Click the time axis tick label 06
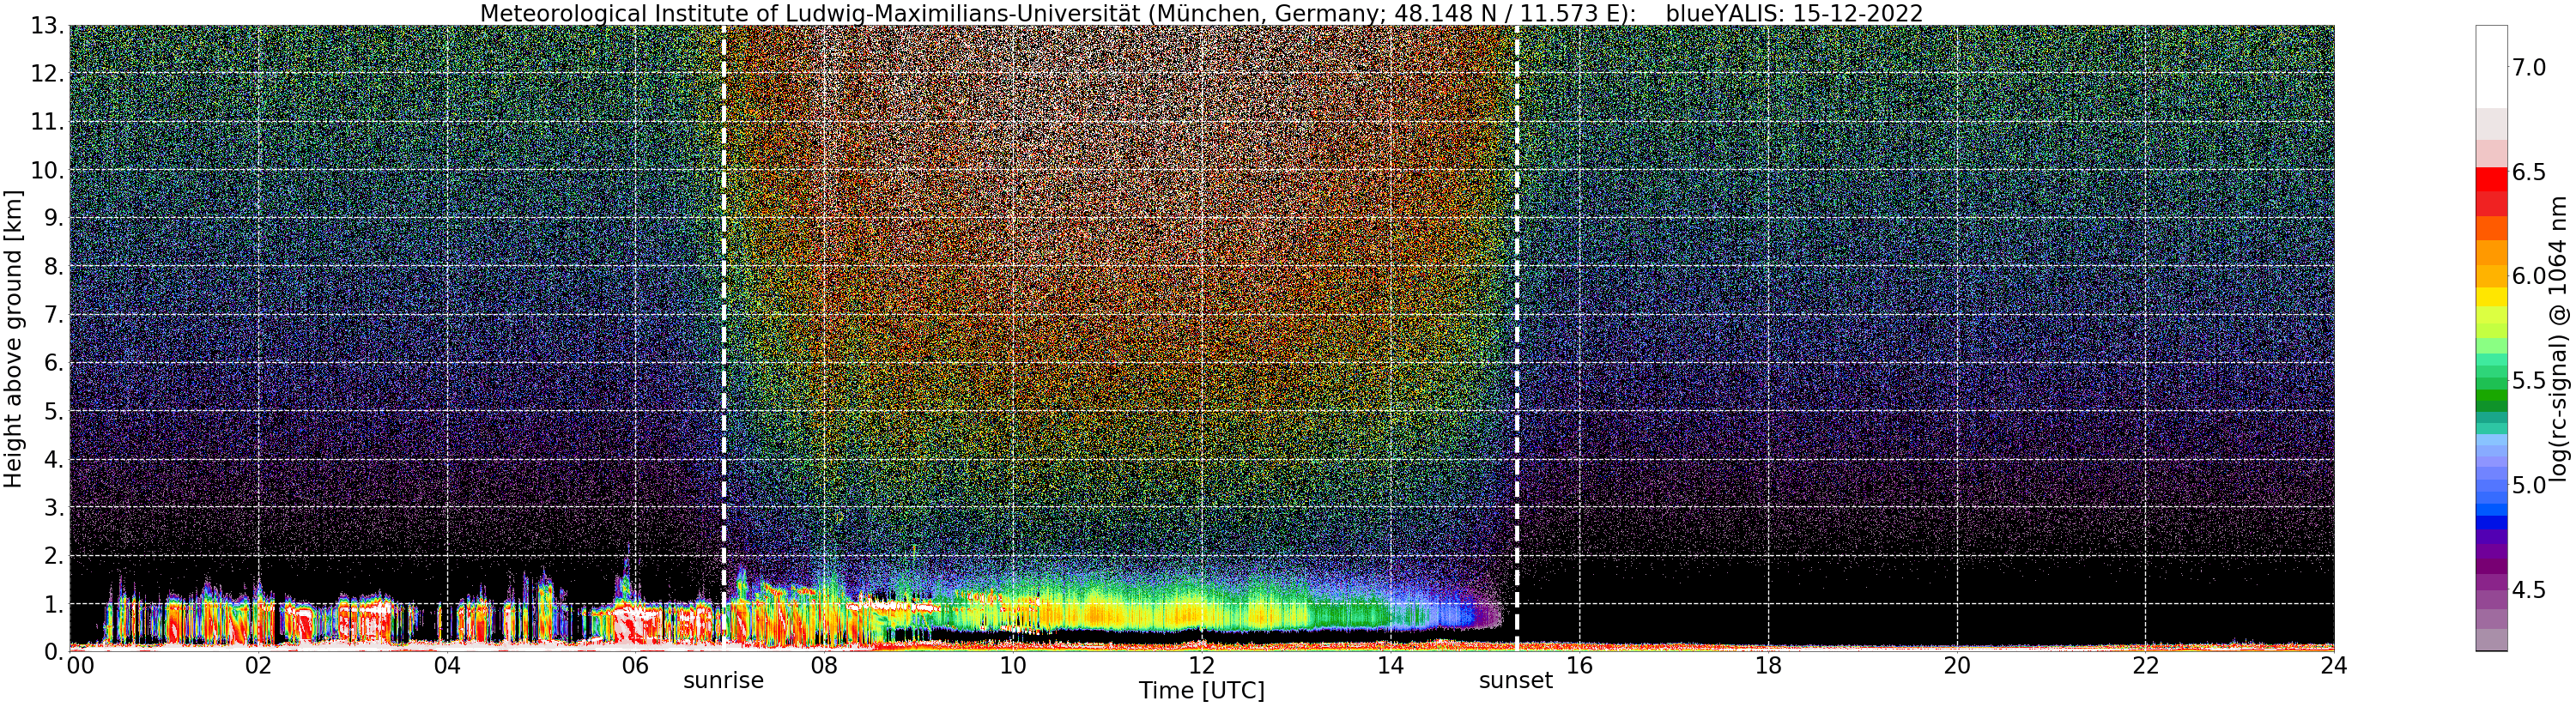Image resolution: width=2576 pixels, height=707 pixels. coord(635,666)
